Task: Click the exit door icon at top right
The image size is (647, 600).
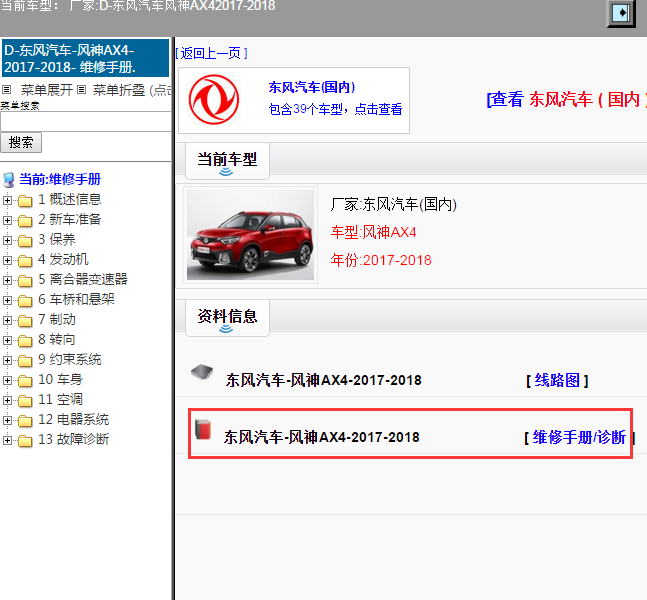Action: coord(621,13)
